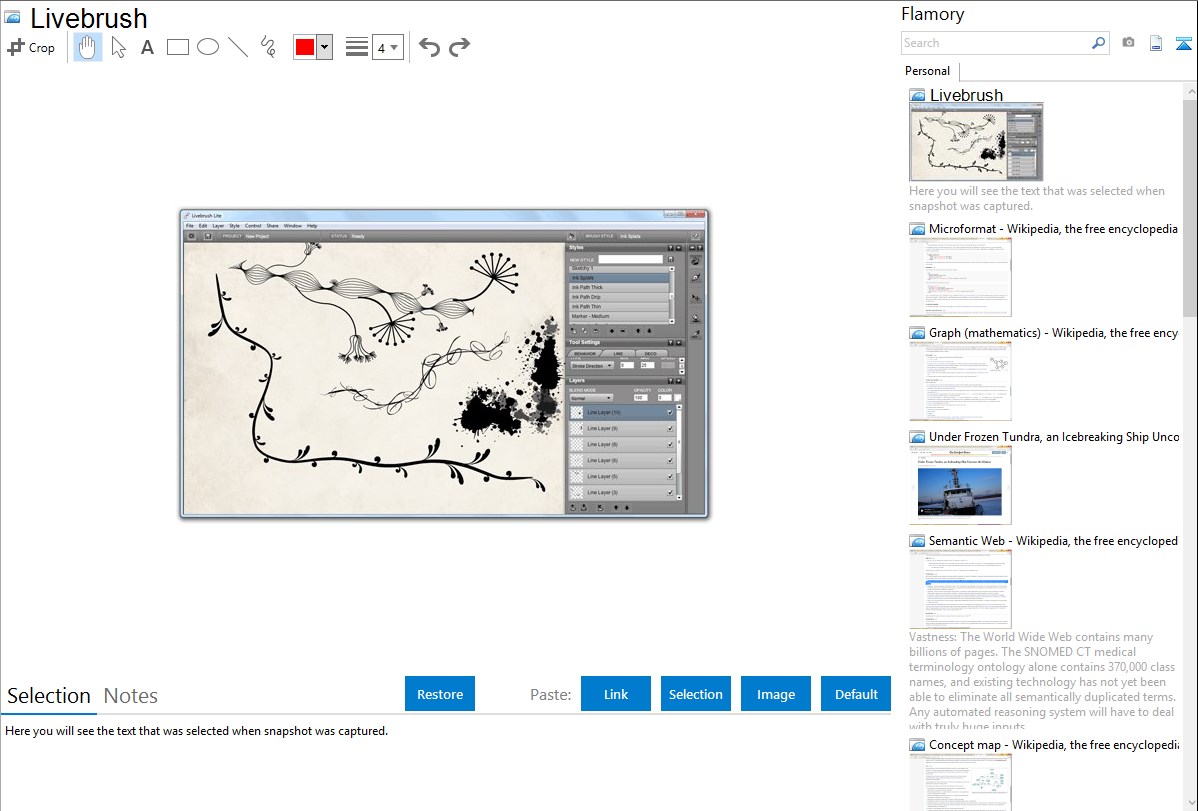Pick the rectangle shape tool

(x=177, y=47)
